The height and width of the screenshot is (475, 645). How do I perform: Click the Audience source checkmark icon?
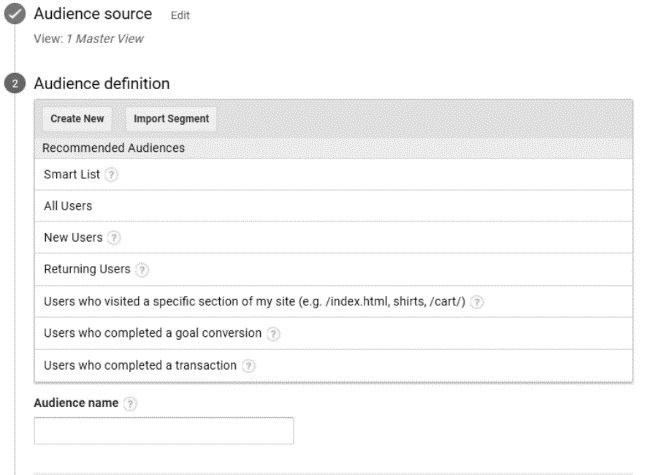(x=15, y=14)
